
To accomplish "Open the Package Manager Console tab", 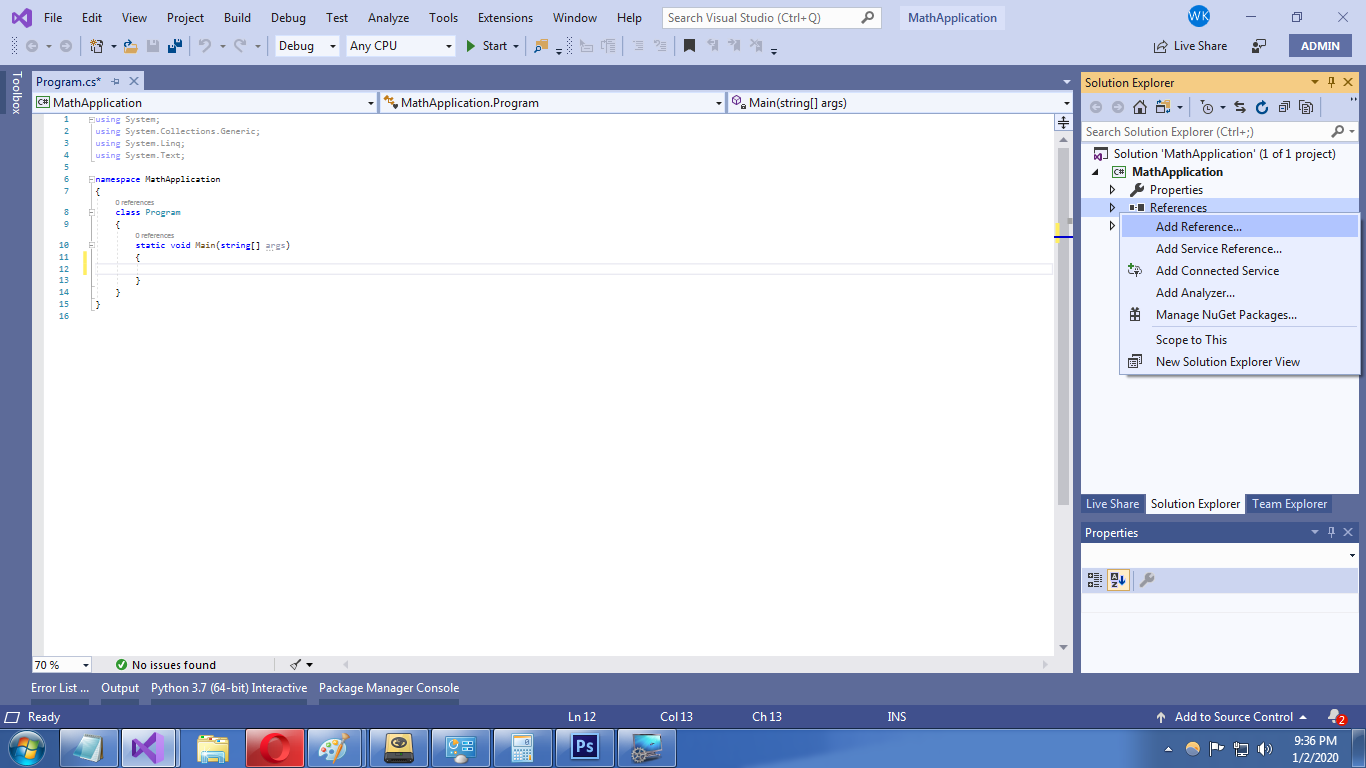I will pos(389,688).
